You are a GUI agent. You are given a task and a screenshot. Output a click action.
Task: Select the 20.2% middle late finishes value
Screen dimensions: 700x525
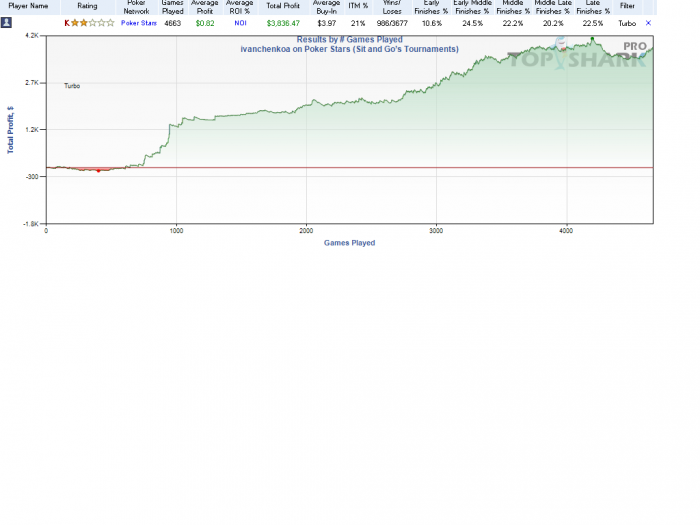click(553, 23)
